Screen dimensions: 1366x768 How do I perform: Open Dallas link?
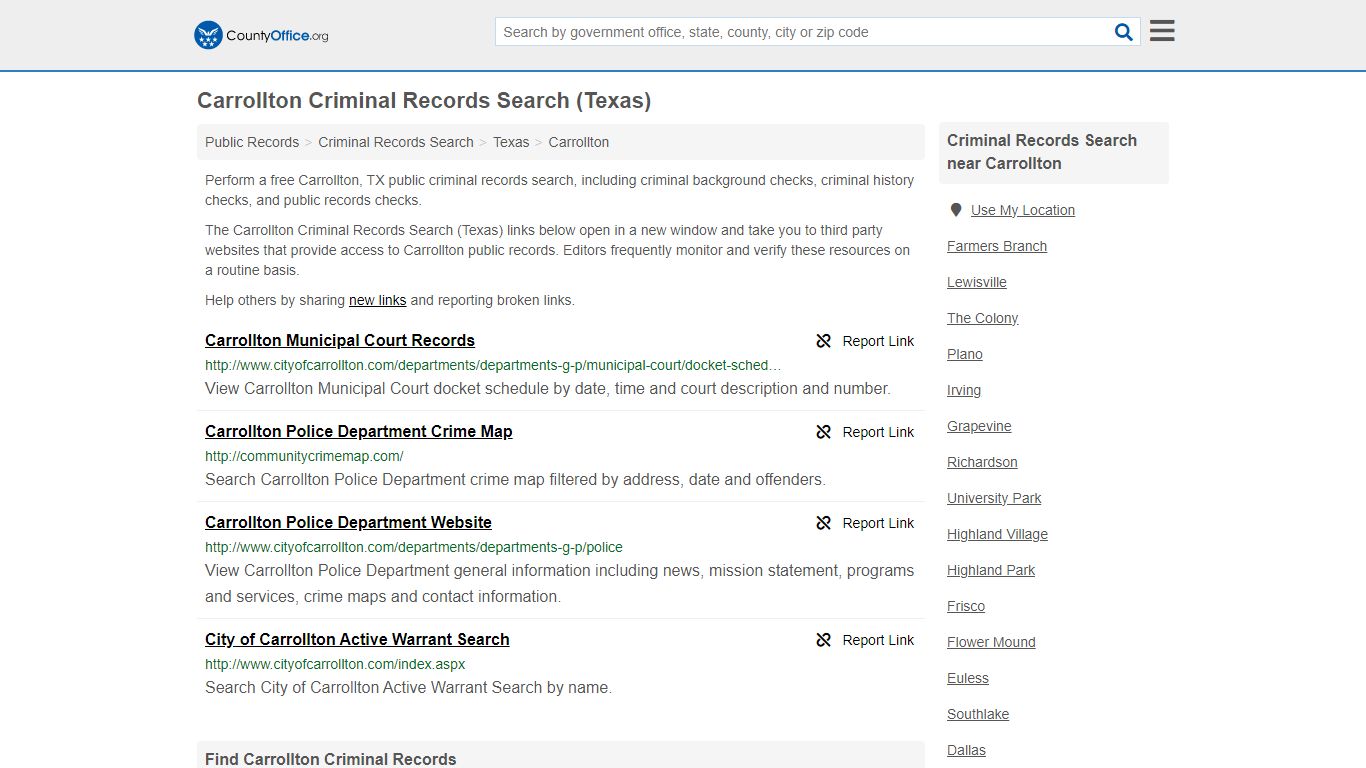pyautogui.click(x=966, y=750)
